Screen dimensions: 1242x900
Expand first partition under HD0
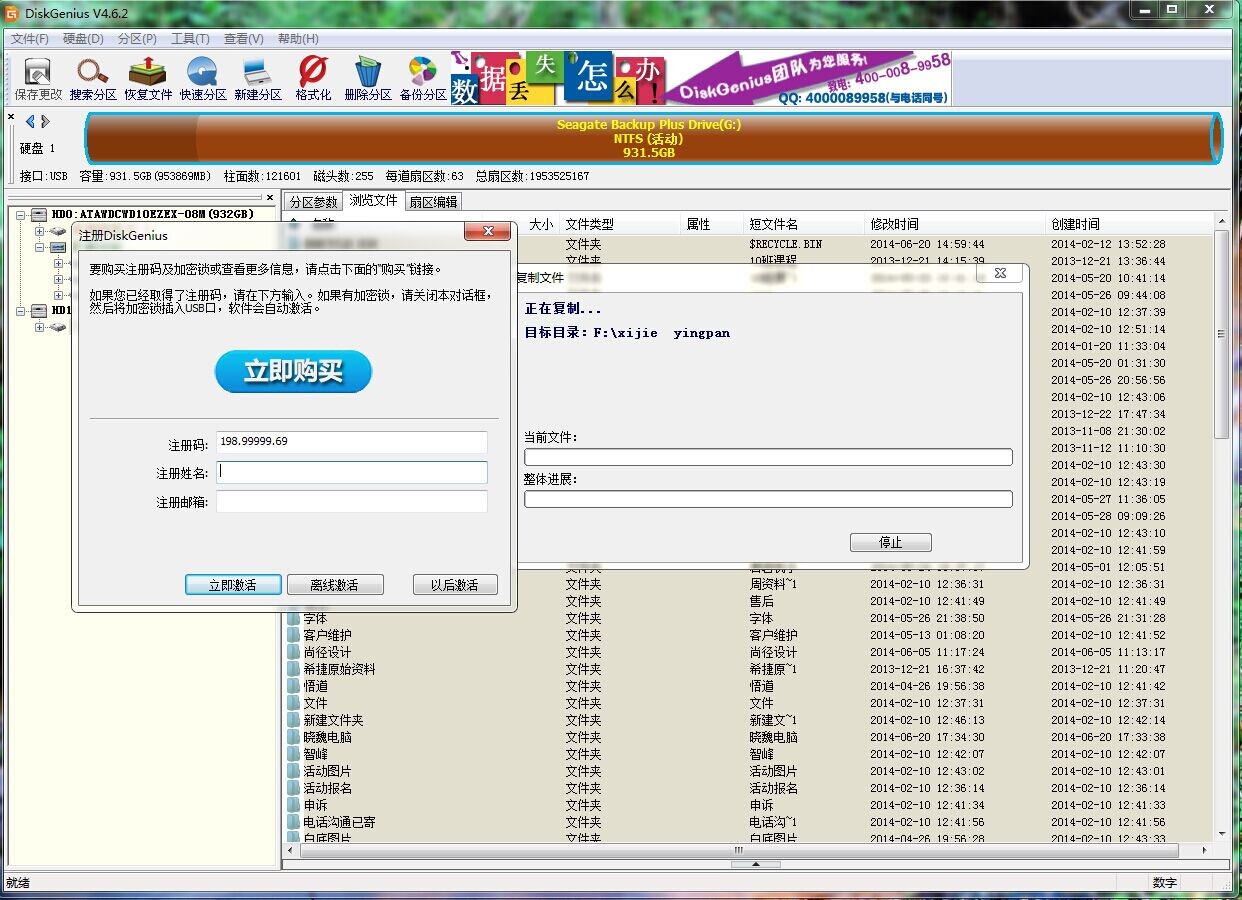[40, 231]
